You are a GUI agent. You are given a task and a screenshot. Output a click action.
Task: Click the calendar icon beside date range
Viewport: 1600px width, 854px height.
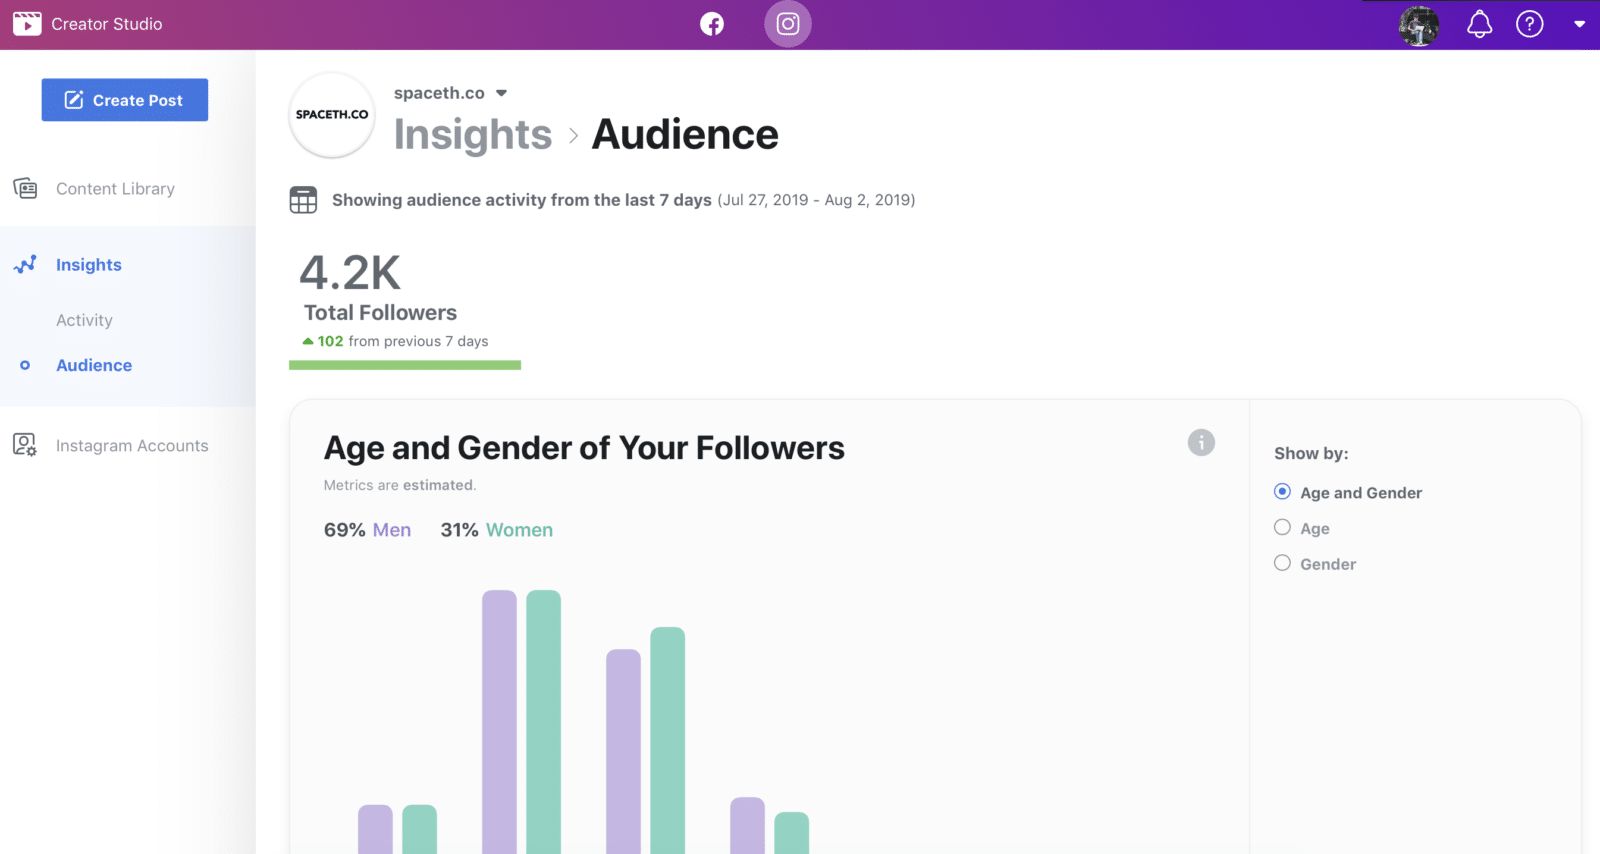coord(303,200)
